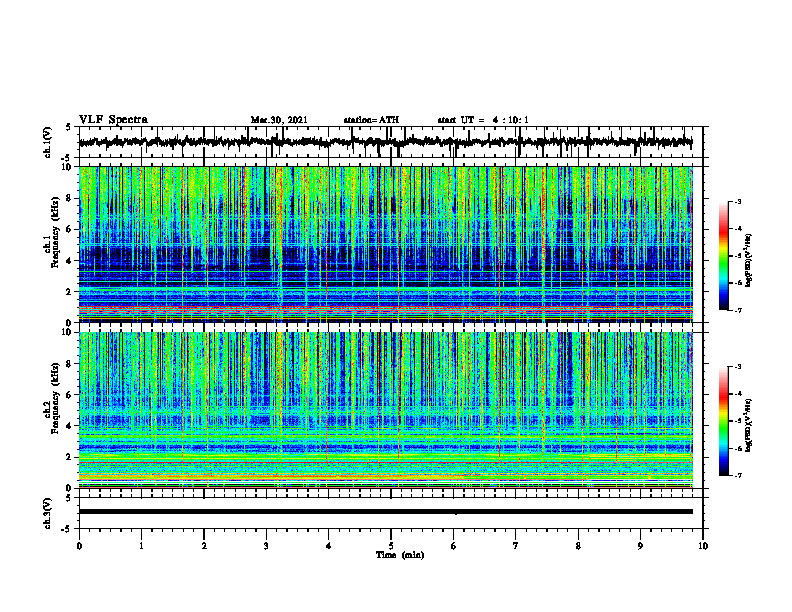Click time axis tick label '2'

204,546
